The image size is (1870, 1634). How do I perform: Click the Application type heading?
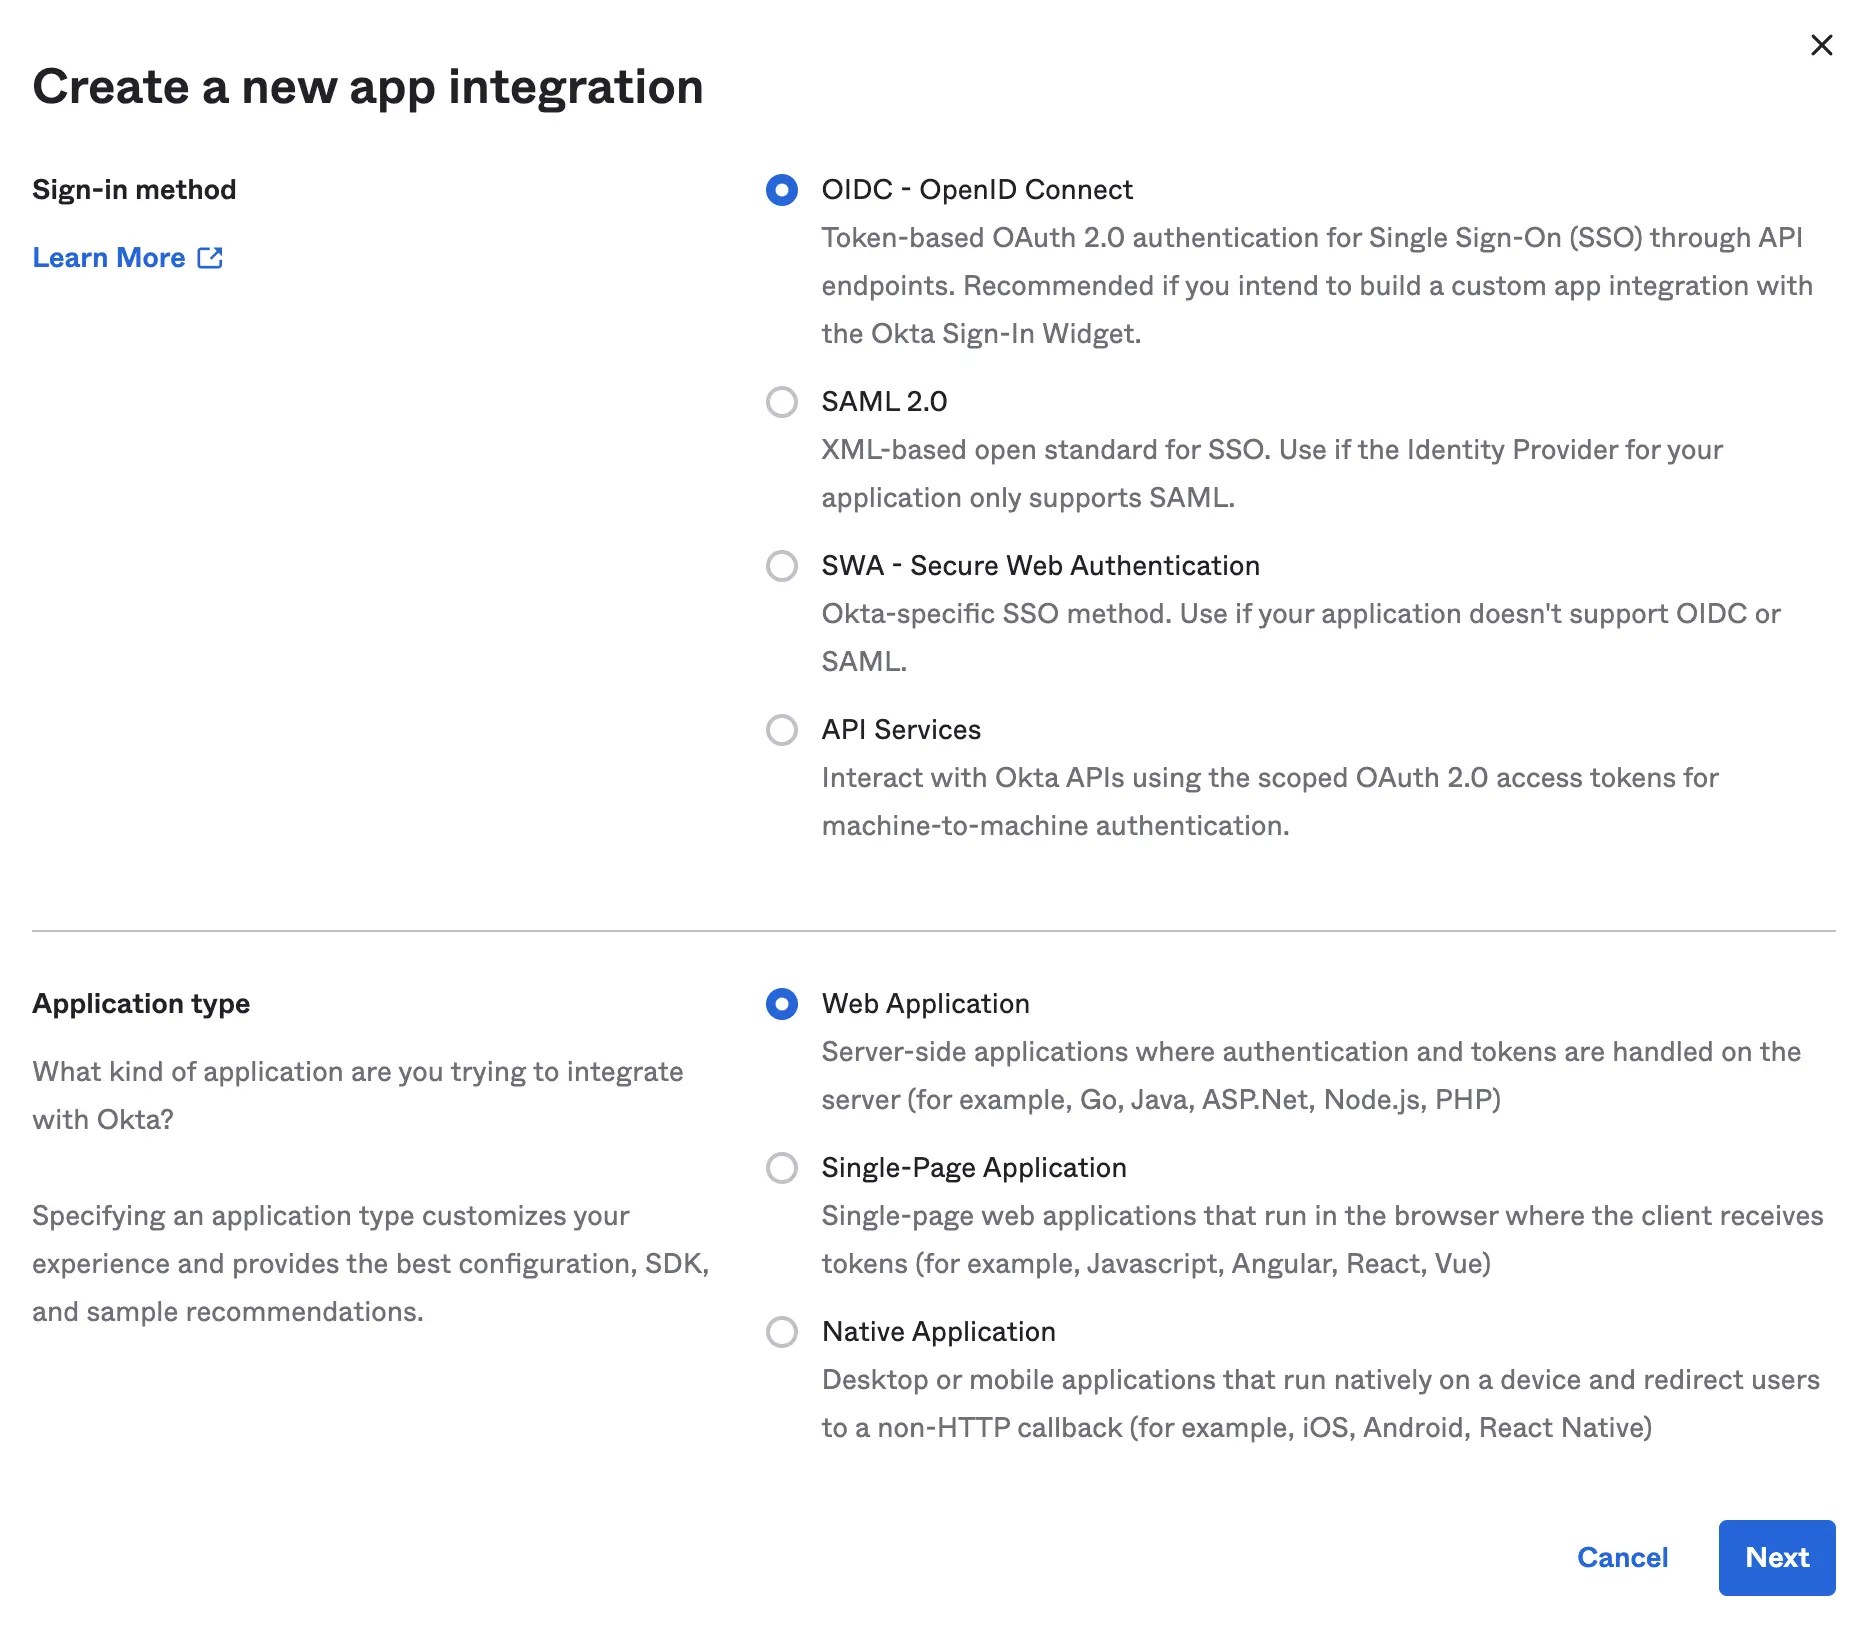(141, 1004)
